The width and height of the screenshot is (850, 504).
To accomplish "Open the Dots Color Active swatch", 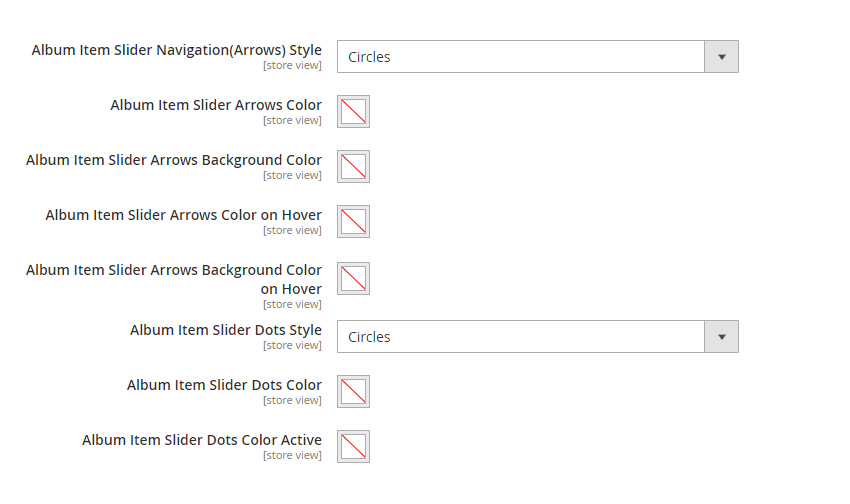I will [353, 447].
